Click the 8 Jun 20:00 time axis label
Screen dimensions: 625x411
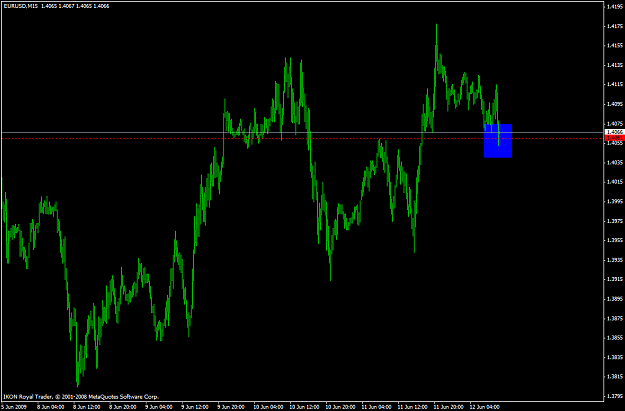tap(123, 407)
